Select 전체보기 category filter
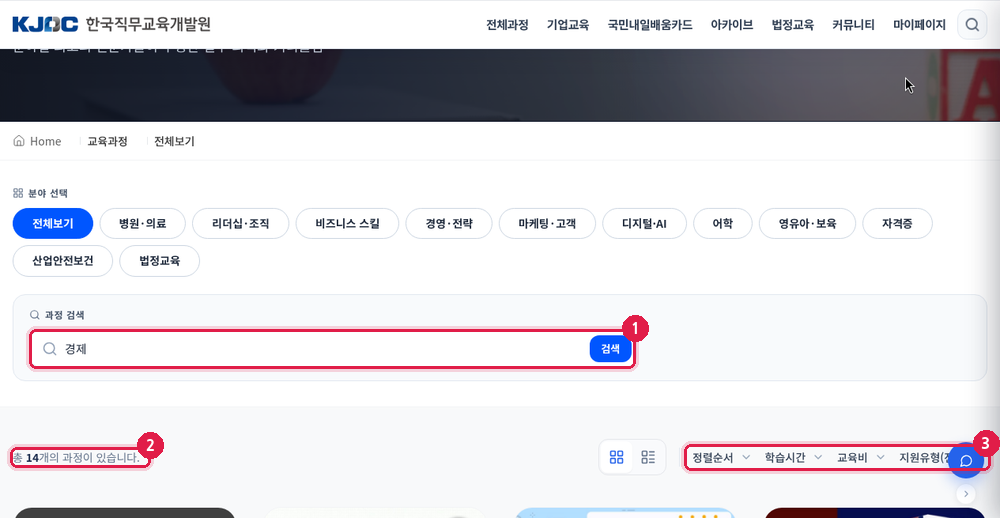 click(x=53, y=223)
